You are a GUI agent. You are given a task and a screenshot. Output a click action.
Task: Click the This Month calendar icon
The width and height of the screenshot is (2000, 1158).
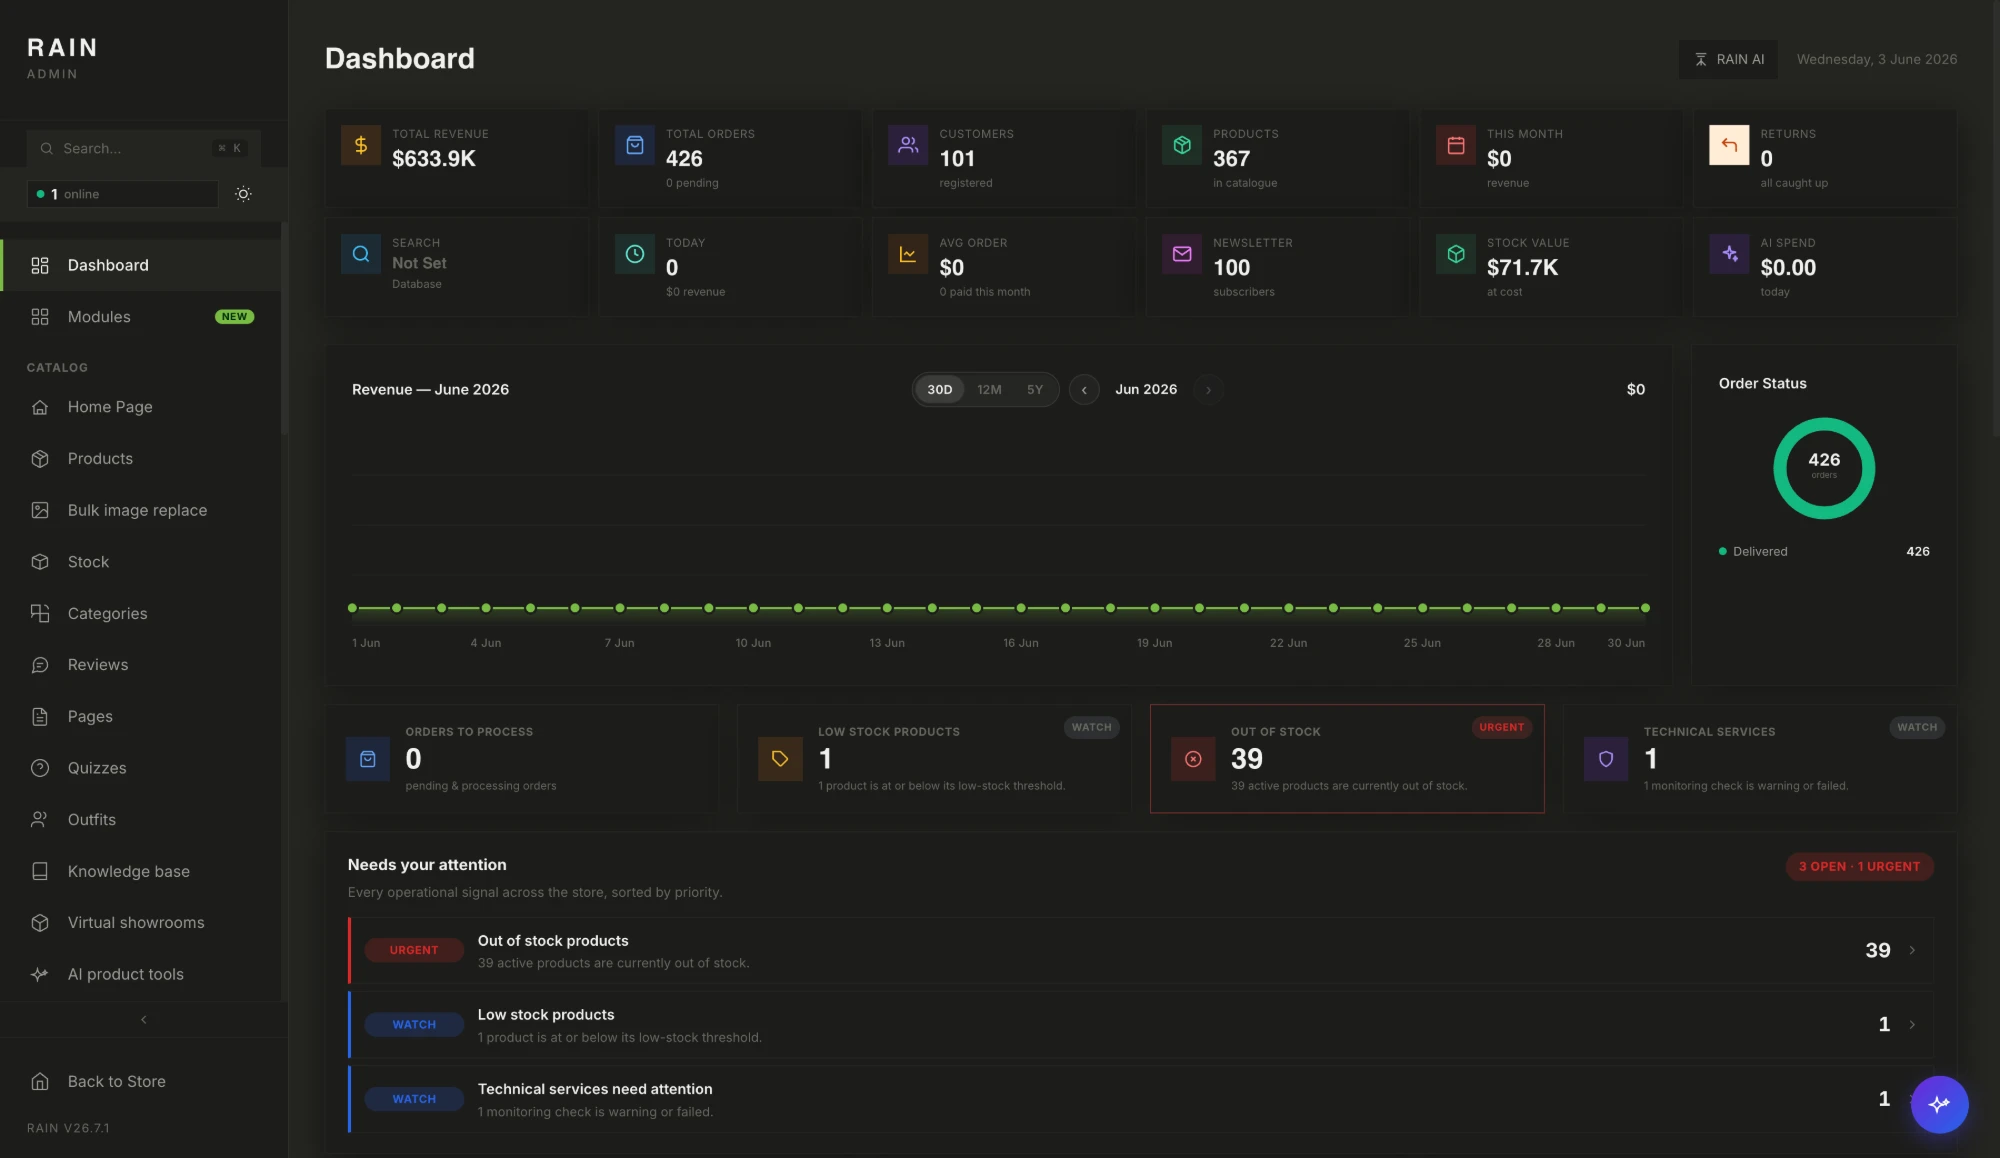click(1456, 146)
